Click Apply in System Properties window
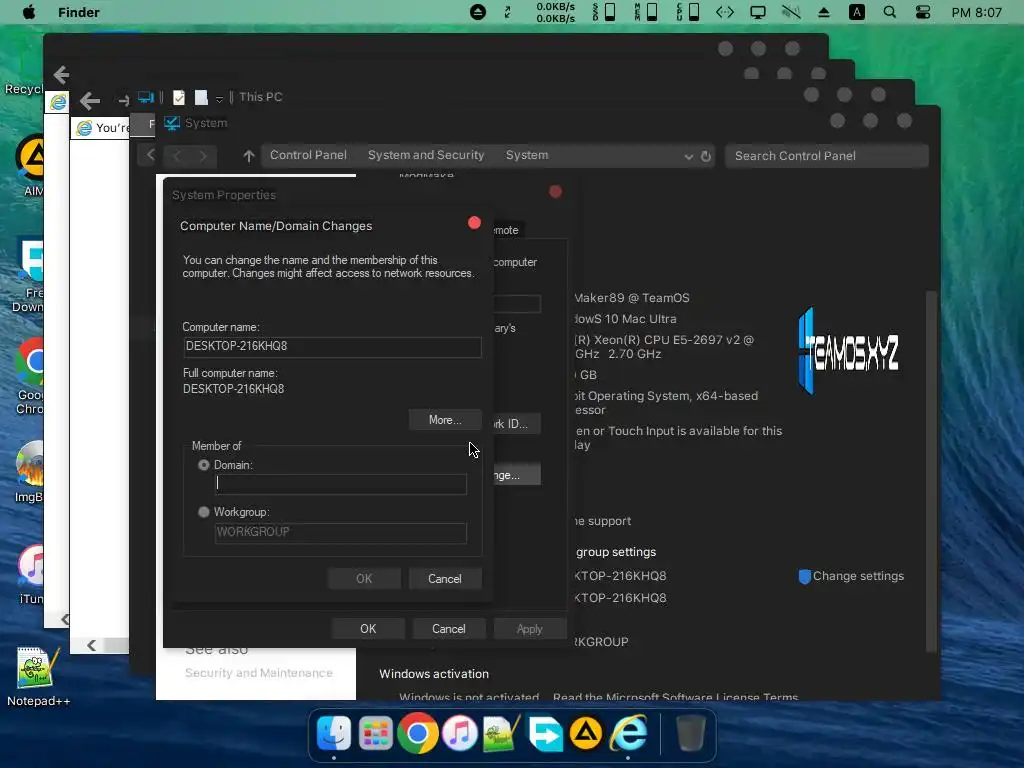Viewport: 1024px width, 768px height. click(530, 629)
